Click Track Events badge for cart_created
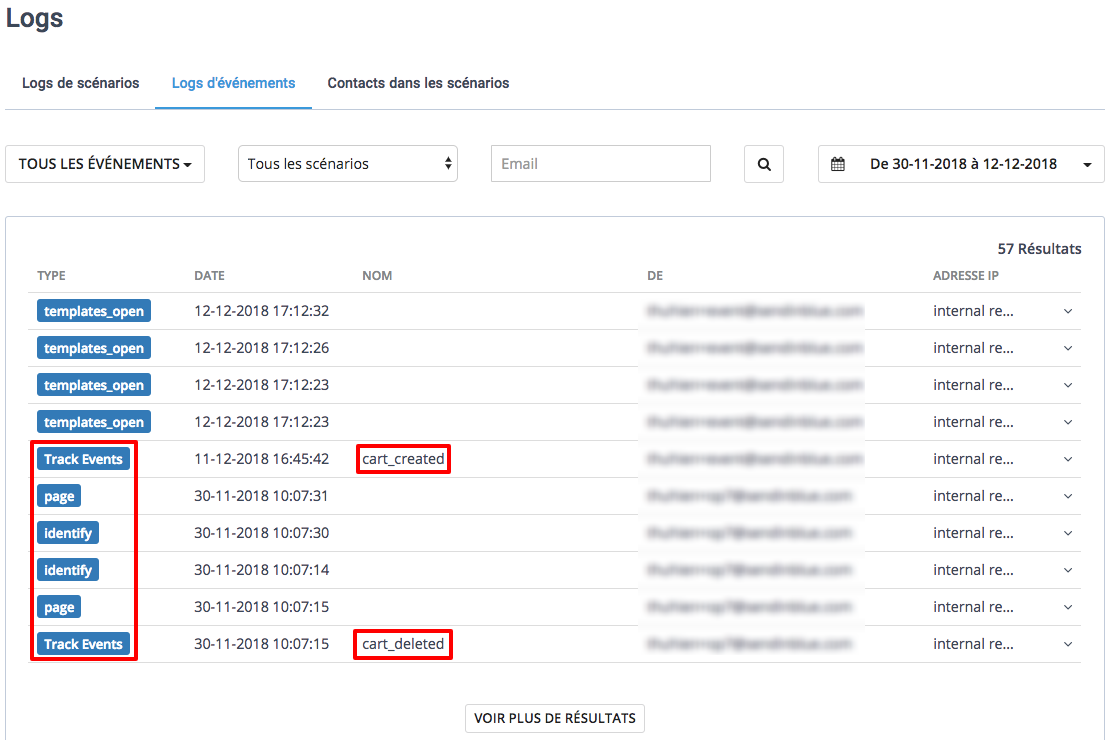This screenshot has width=1110, height=740. (x=84, y=459)
